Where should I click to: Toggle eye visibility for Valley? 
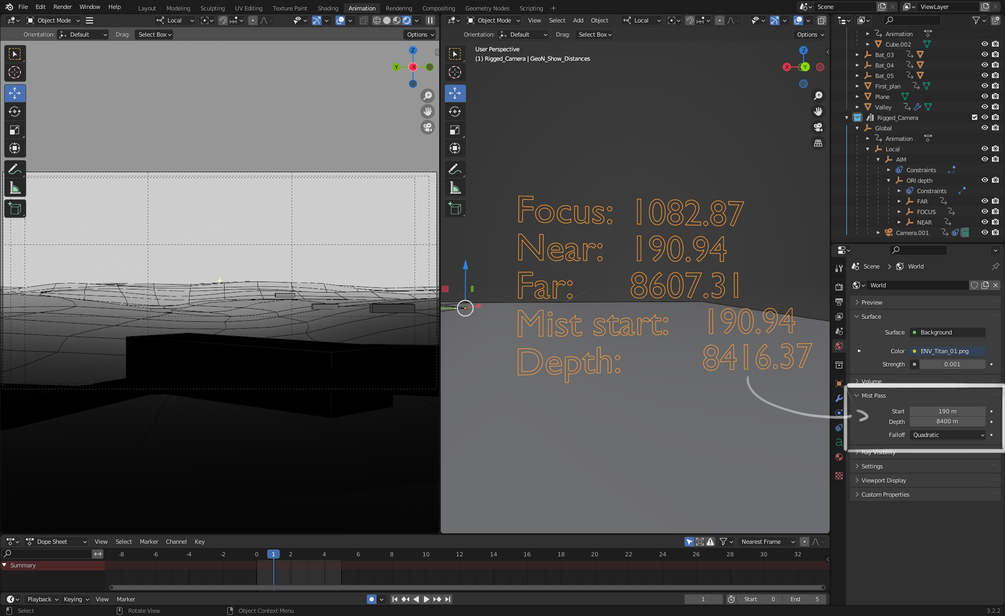pos(984,107)
